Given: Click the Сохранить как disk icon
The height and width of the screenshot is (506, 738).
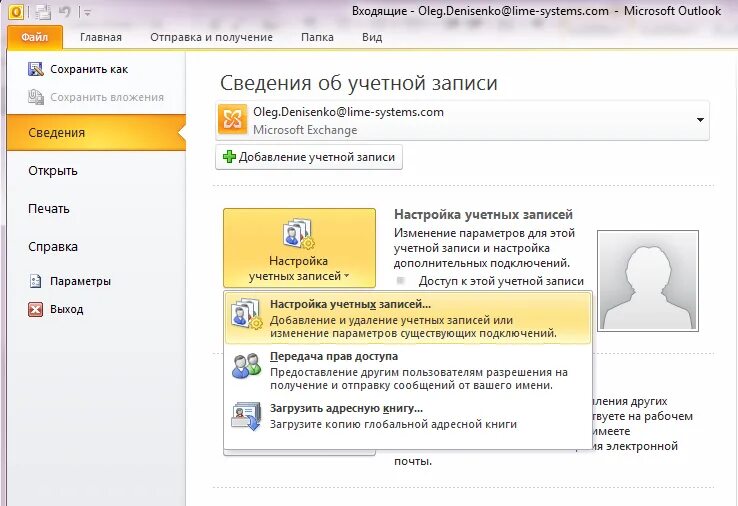Looking at the screenshot, I should (36, 69).
